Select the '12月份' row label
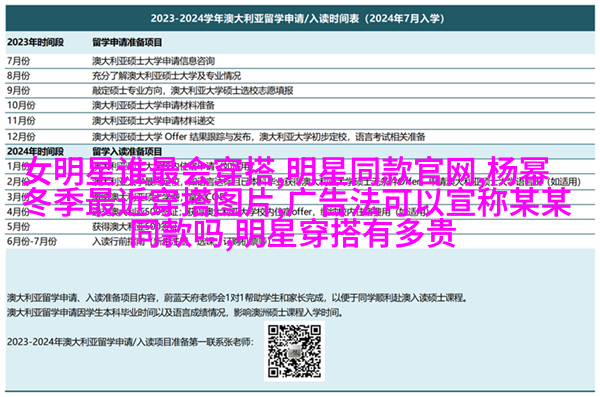The image size is (600, 397). click(x=21, y=137)
